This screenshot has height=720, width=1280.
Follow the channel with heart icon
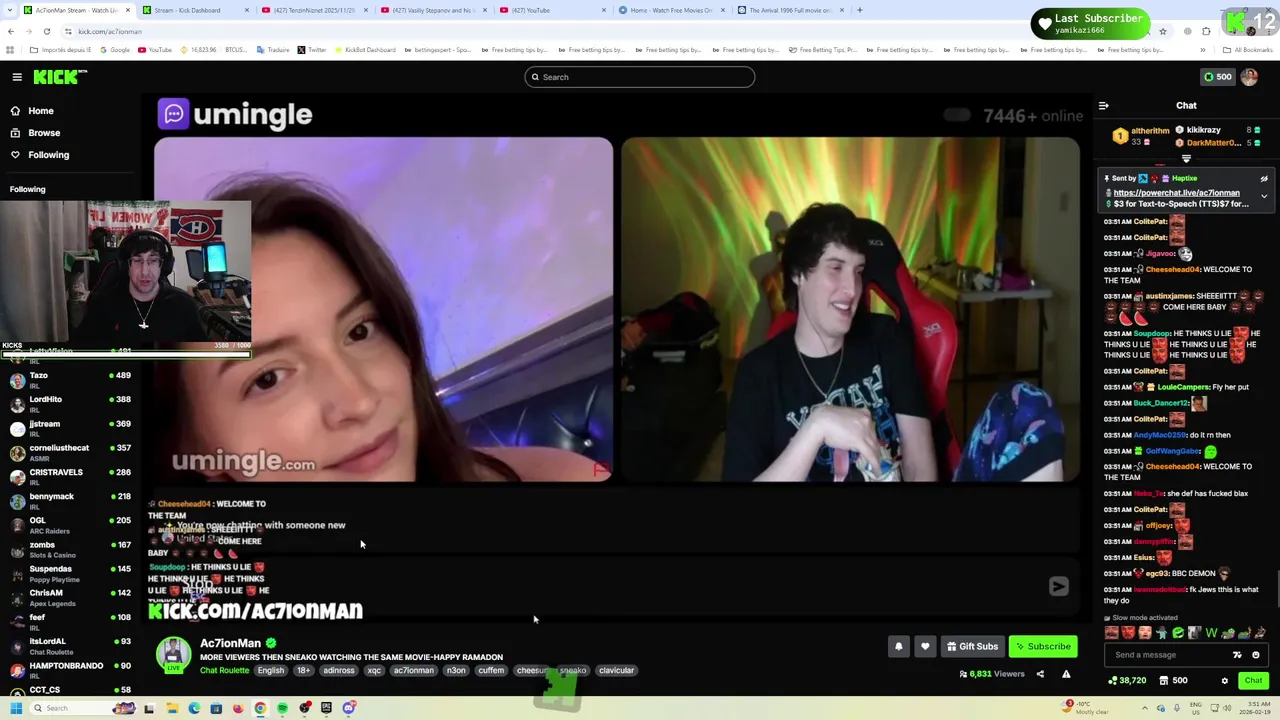point(925,646)
